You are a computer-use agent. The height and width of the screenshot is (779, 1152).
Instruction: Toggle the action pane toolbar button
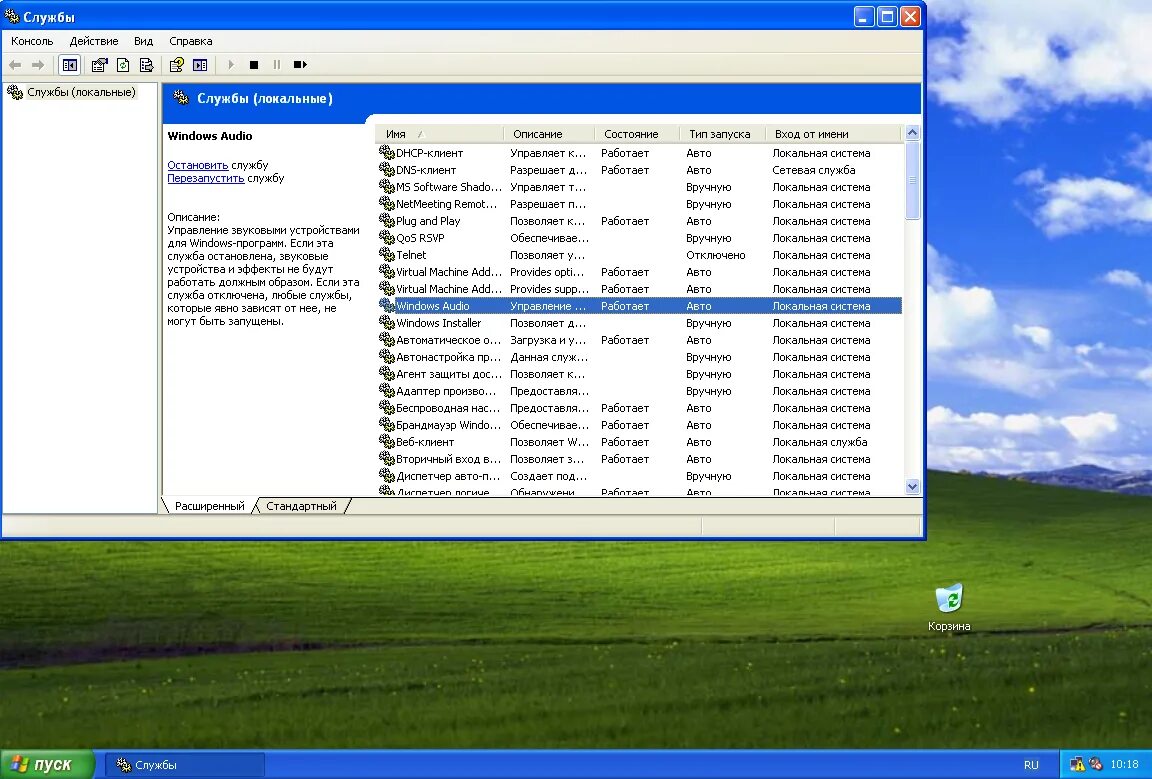(200, 65)
